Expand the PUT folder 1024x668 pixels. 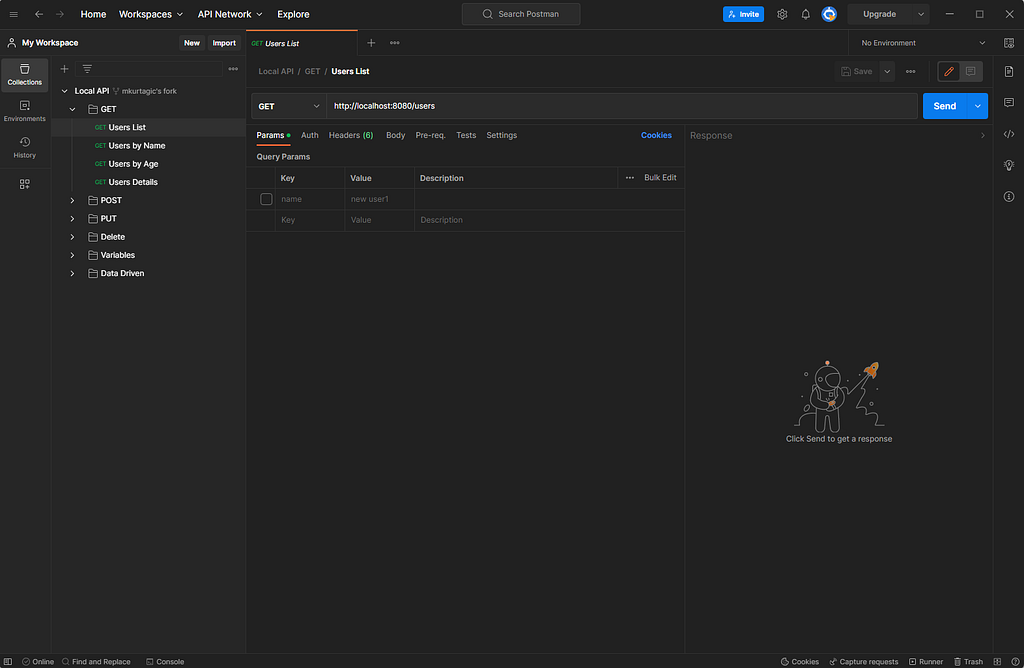tap(72, 219)
